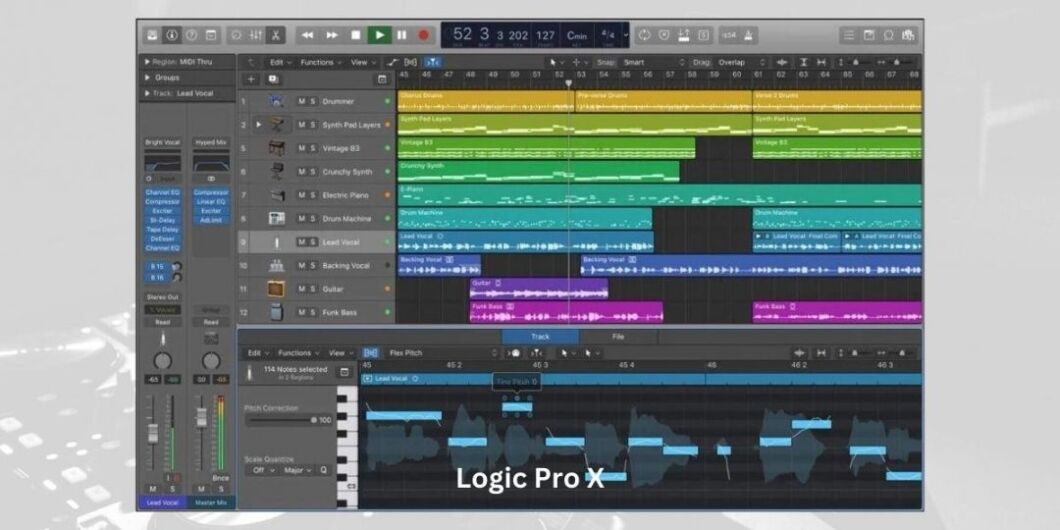Open the Scale Quantize Major dropdown
Screen dimensions: 1060x530
pyautogui.click(x=298, y=469)
